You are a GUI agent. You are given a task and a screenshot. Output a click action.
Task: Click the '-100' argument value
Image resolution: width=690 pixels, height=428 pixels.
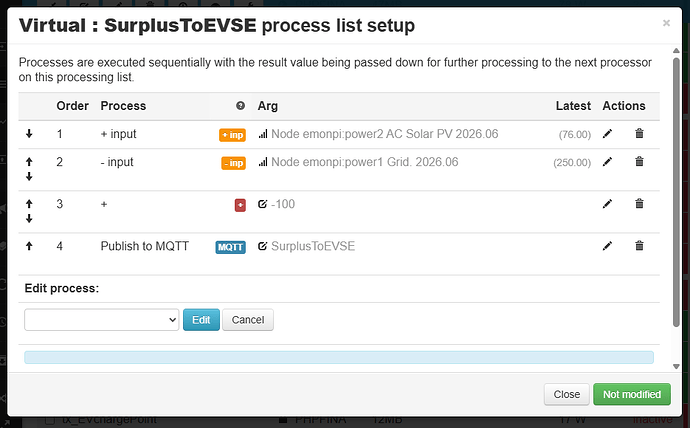pos(283,204)
